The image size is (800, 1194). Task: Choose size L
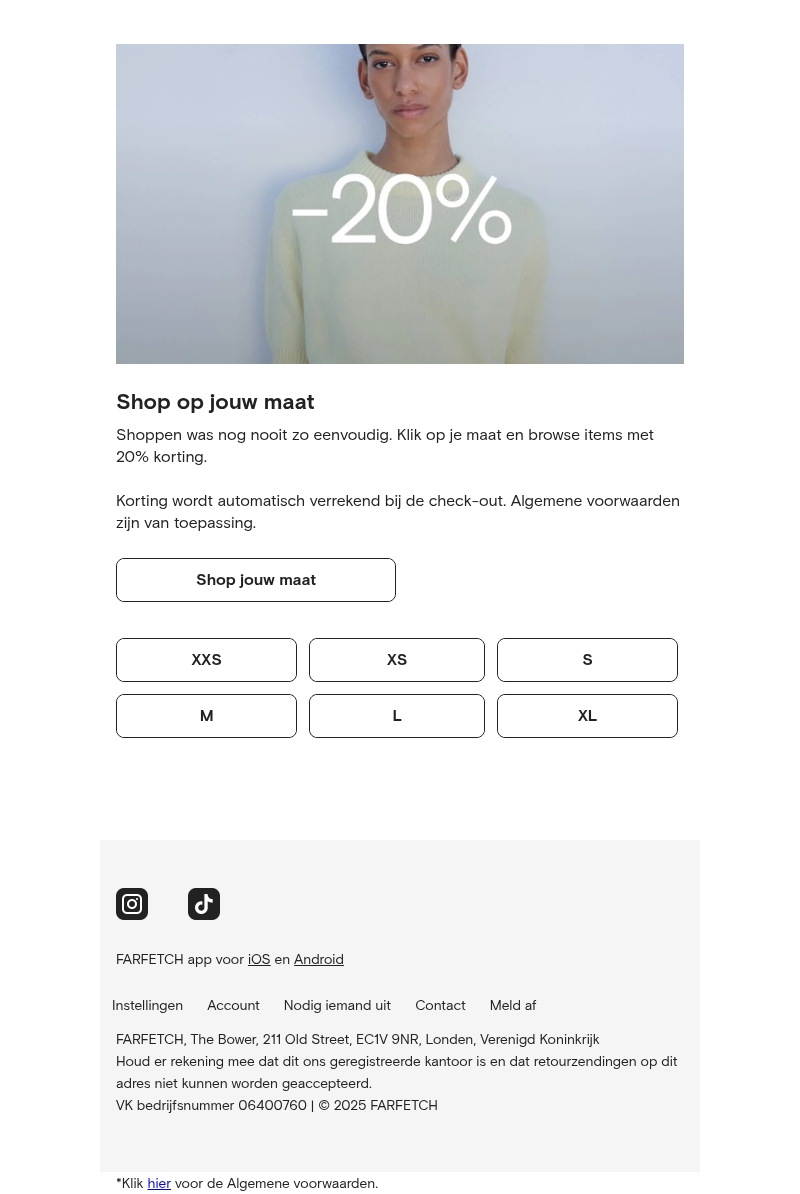(x=397, y=716)
